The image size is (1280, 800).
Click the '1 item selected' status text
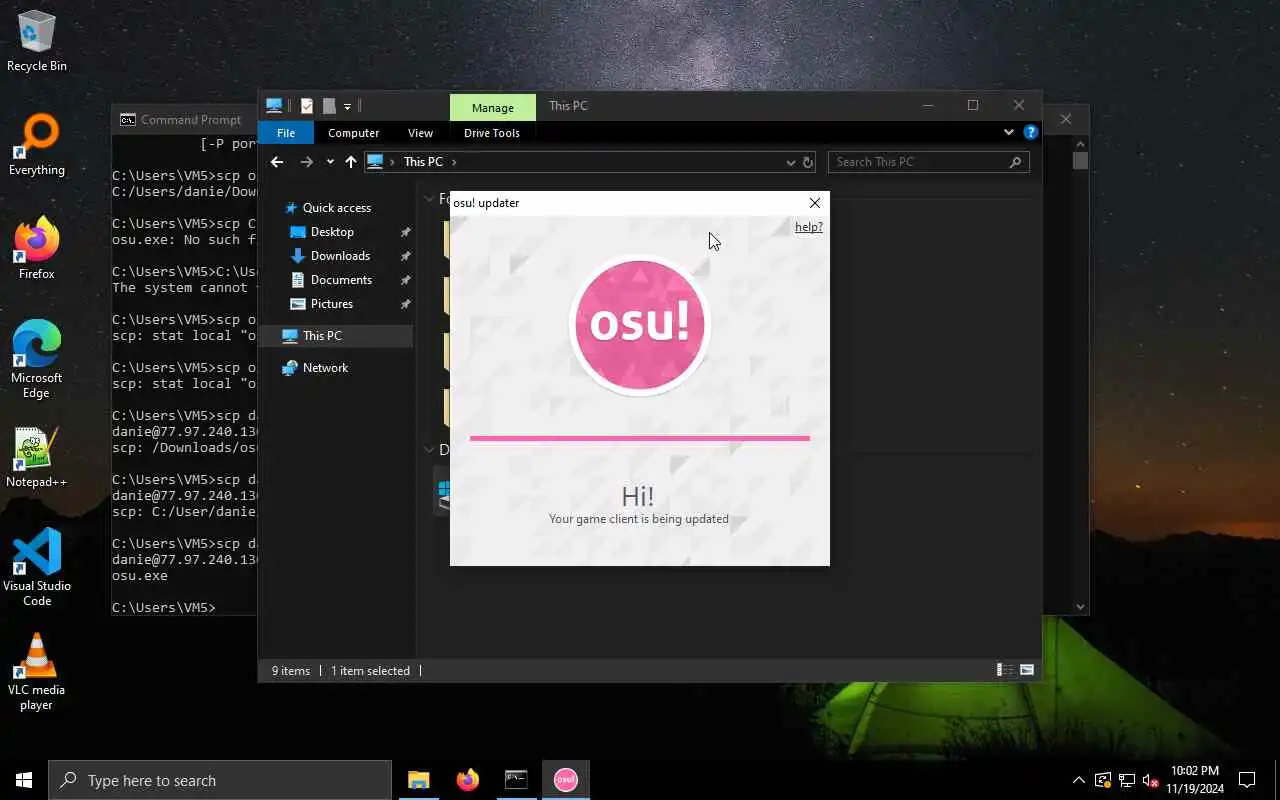click(x=370, y=671)
